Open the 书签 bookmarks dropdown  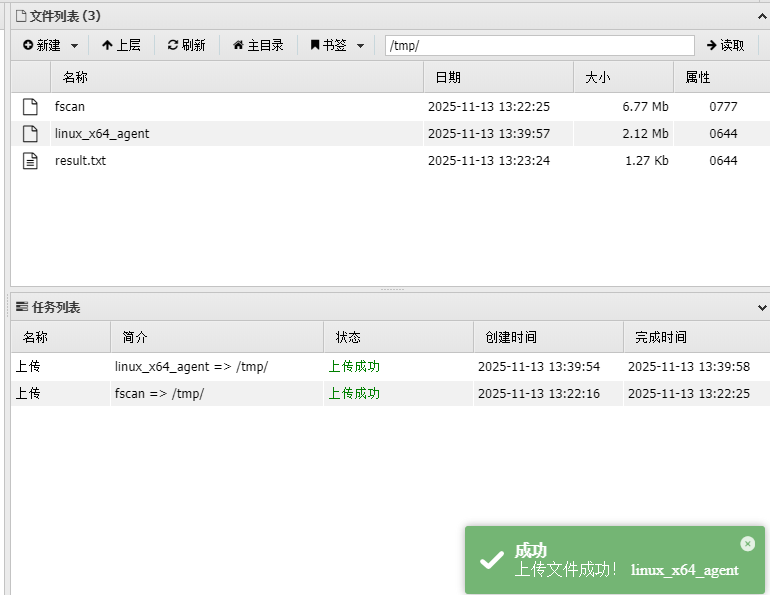point(337,45)
